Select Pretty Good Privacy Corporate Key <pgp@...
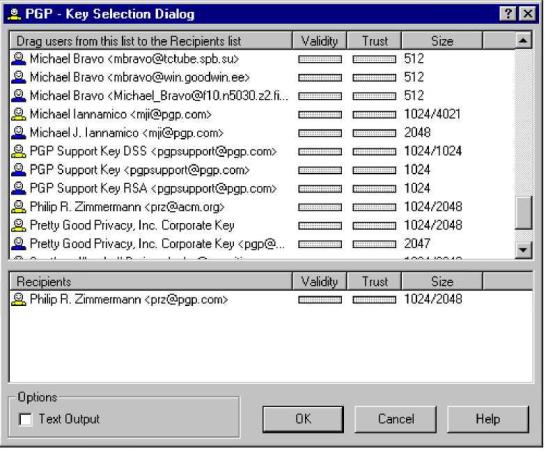The image size is (545, 450). click(x=157, y=244)
